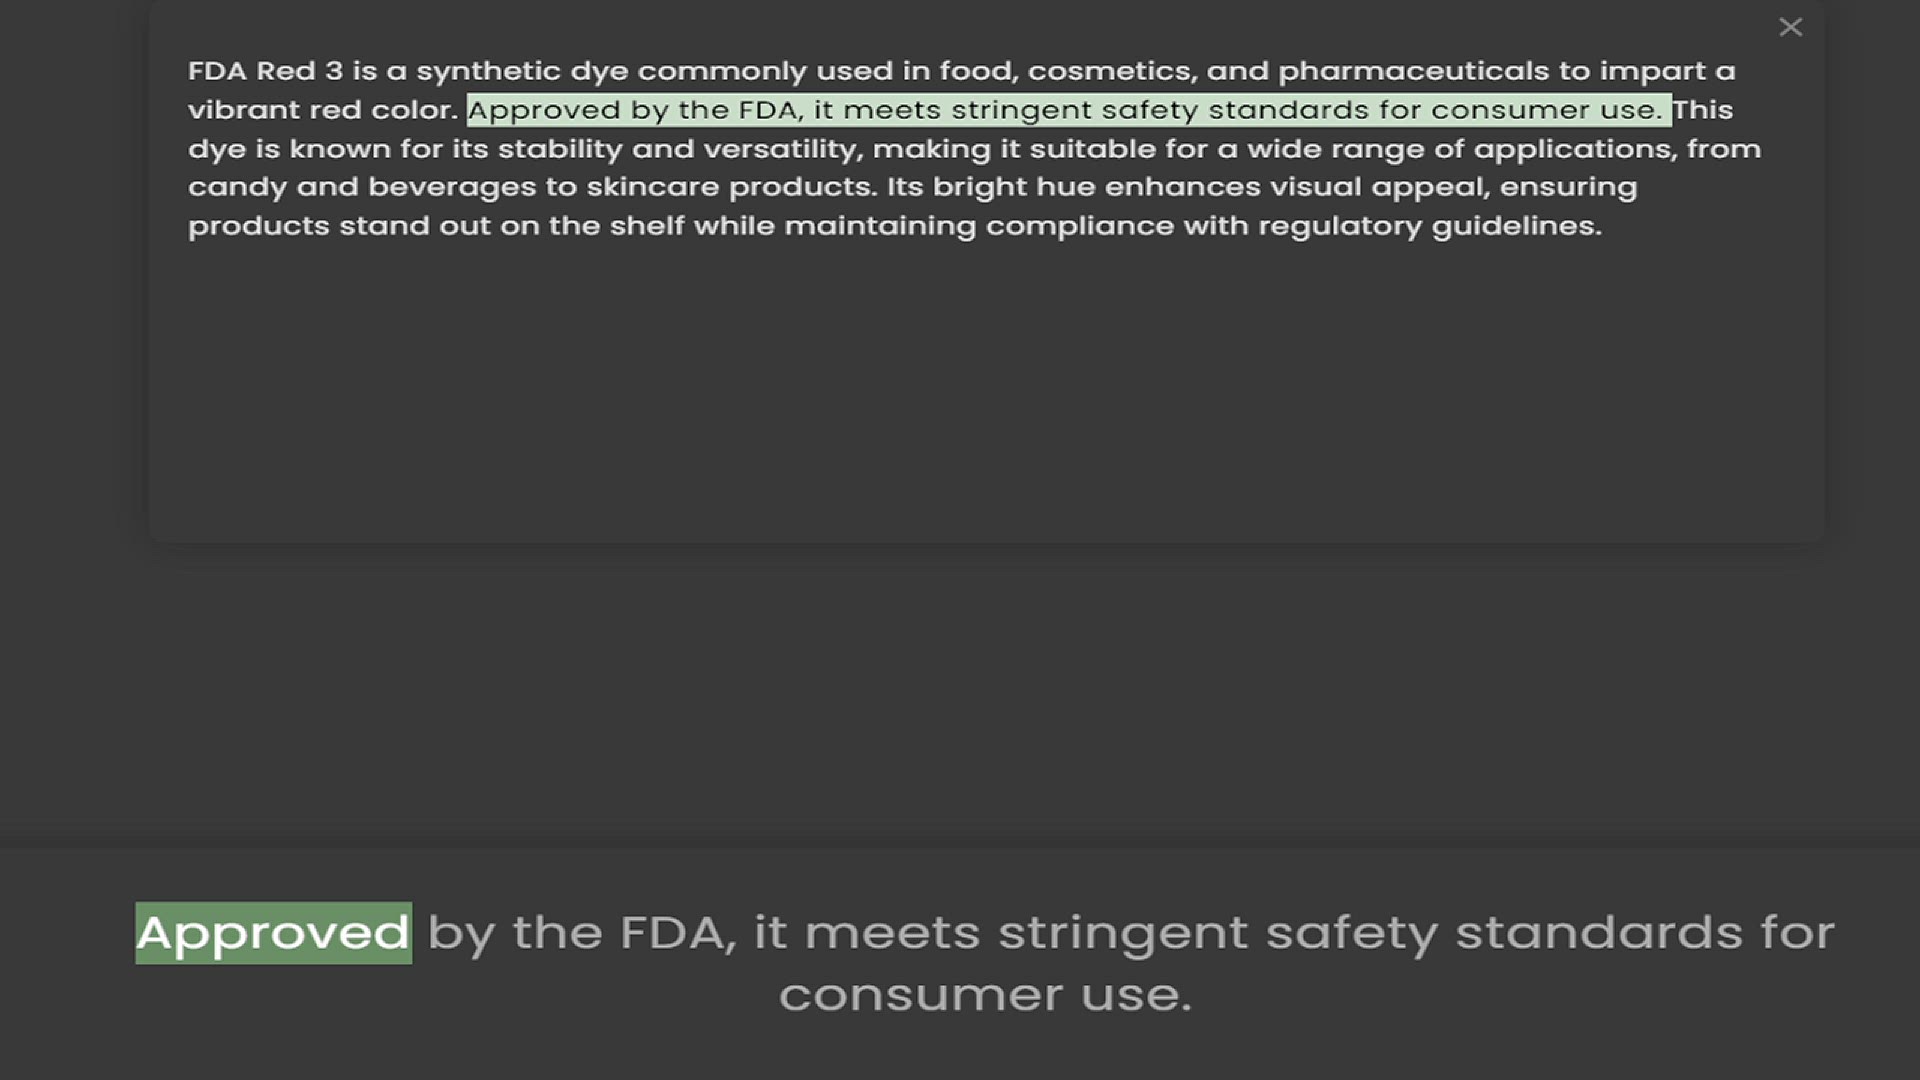Click the word "This" after the highlighted sentence

1703,110
